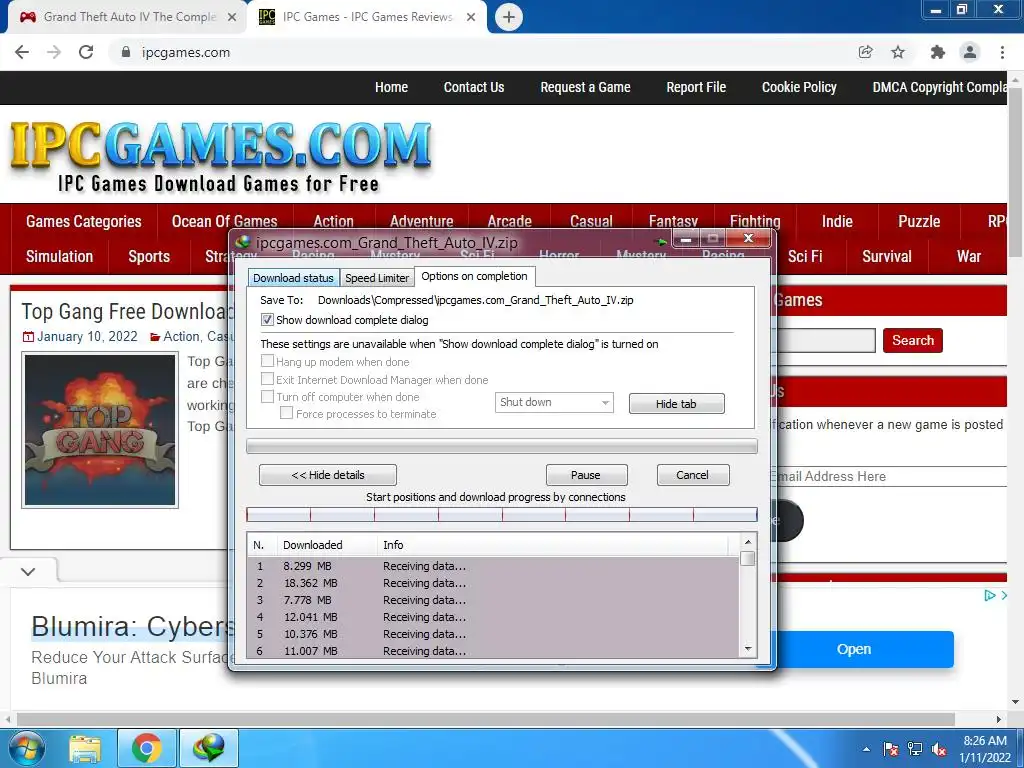Viewport: 1024px width, 768px height.
Task: Close the Grand Theft Auto IV tab
Action: pyautogui.click(x=231, y=17)
